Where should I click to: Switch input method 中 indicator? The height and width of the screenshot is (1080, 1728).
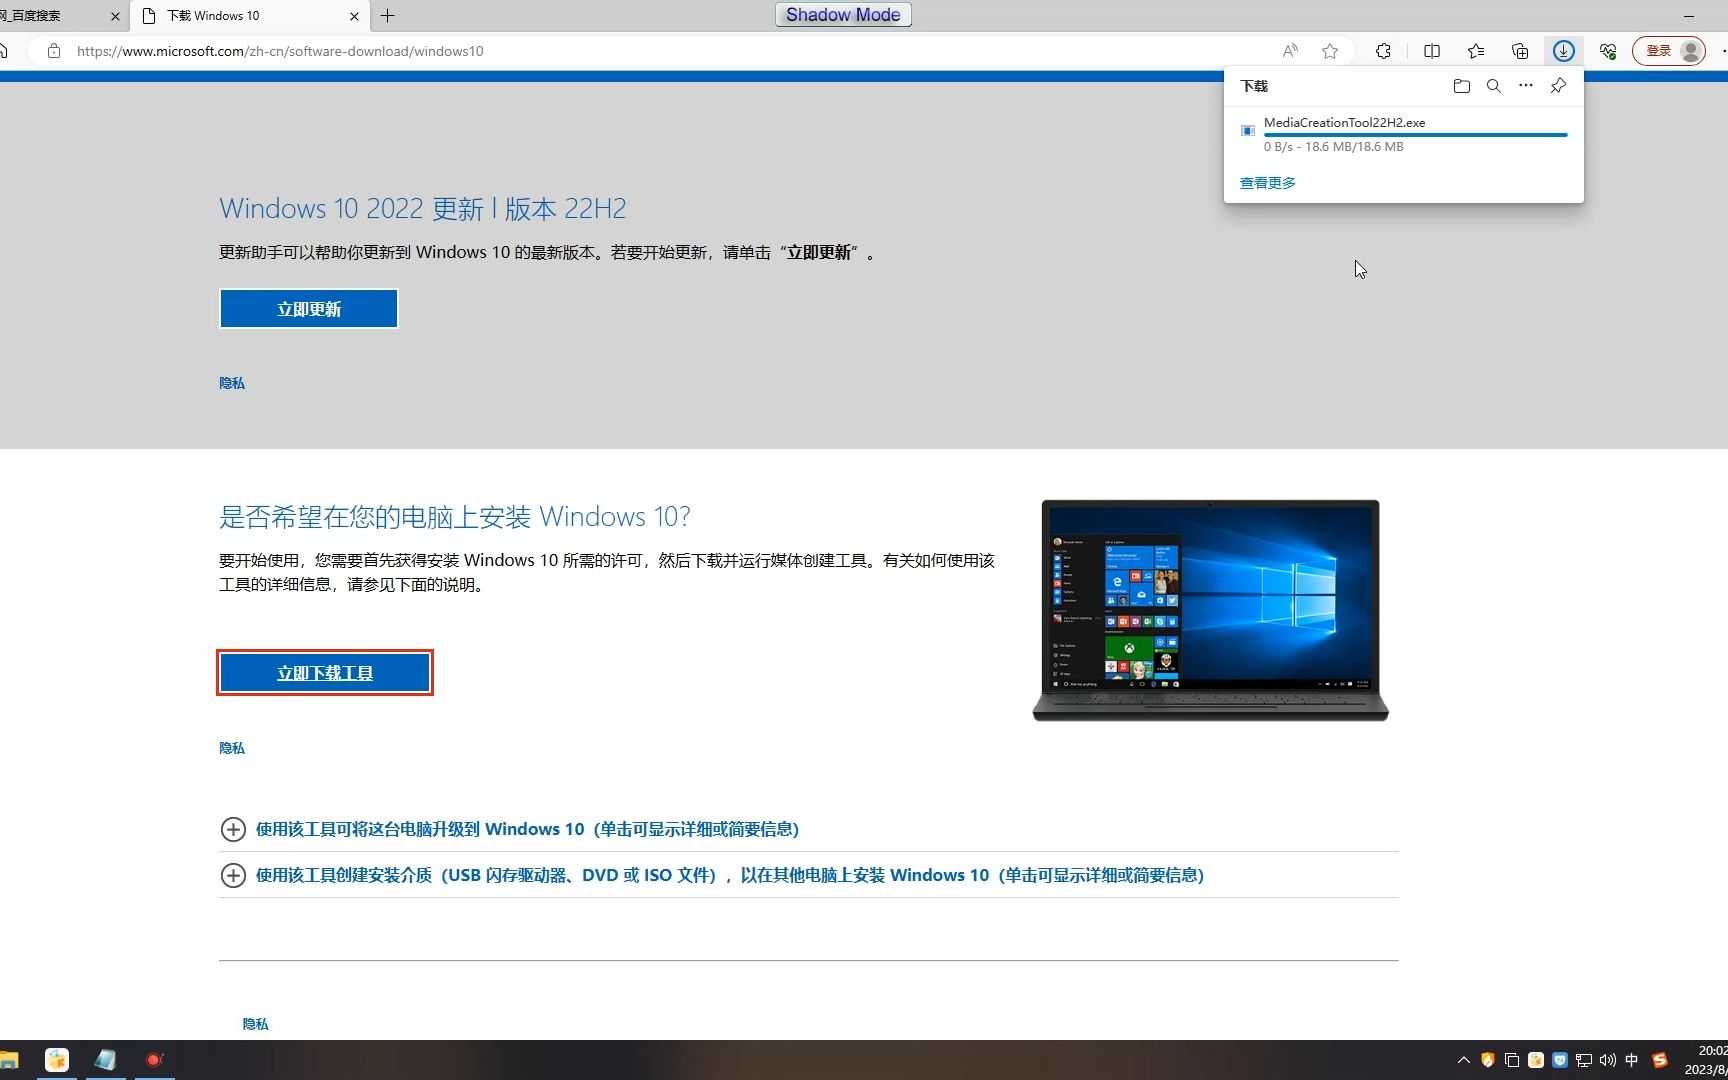[x=1632, y=1060]
